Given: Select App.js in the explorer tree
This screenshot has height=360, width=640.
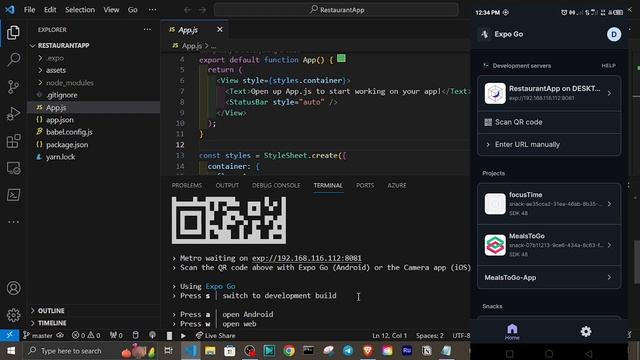Looking at the screenshot, I should point(94,108).
